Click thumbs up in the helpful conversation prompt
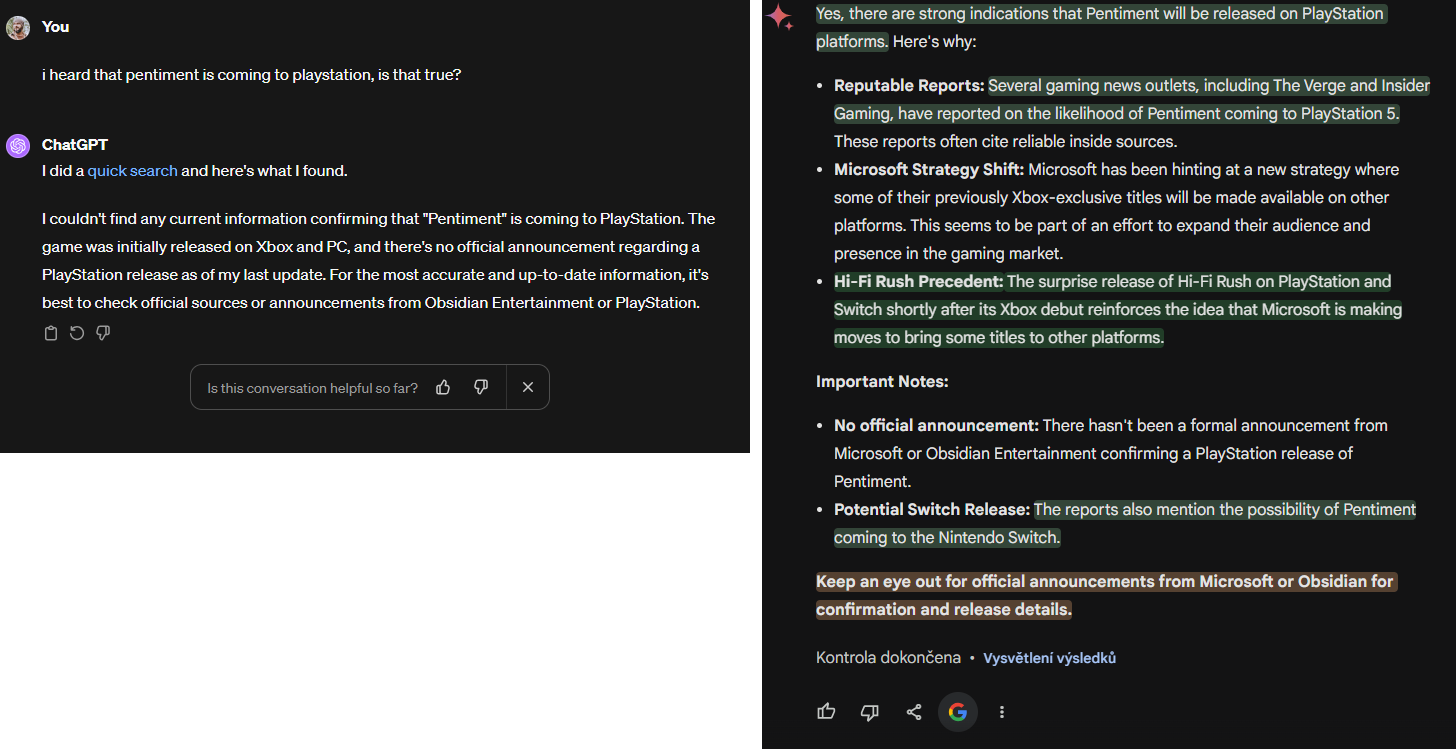Image resolution: width=1456 pixels, height=749 pixels. 443,387
